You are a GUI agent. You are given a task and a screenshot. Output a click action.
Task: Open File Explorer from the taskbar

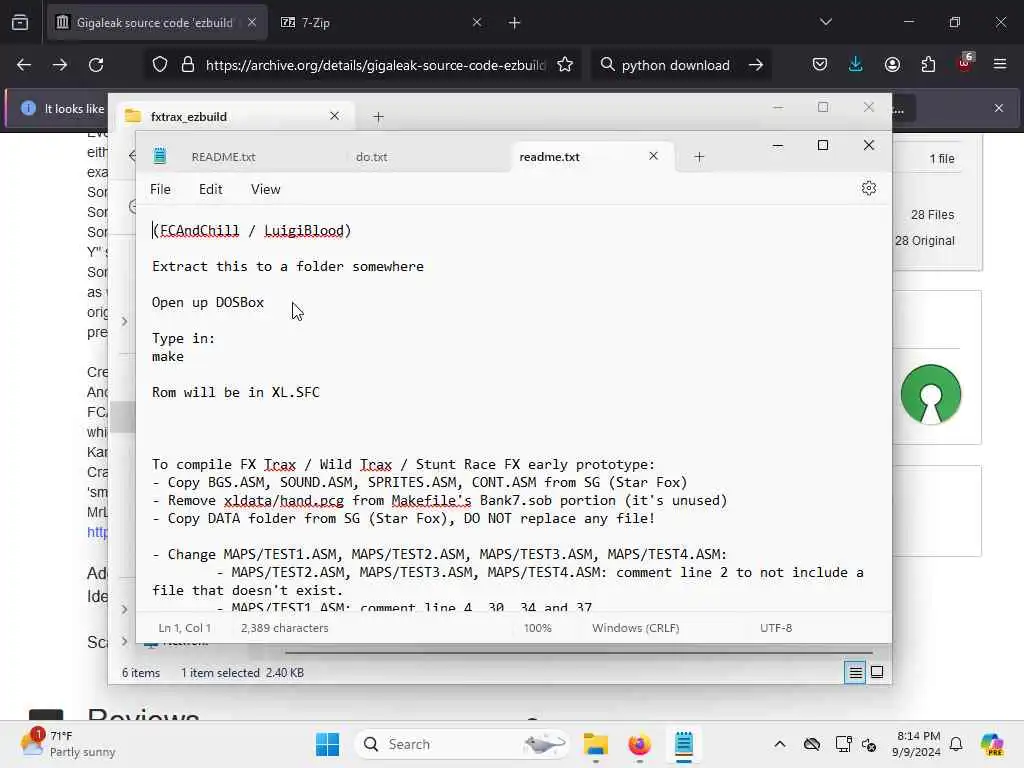pos(596,744)
